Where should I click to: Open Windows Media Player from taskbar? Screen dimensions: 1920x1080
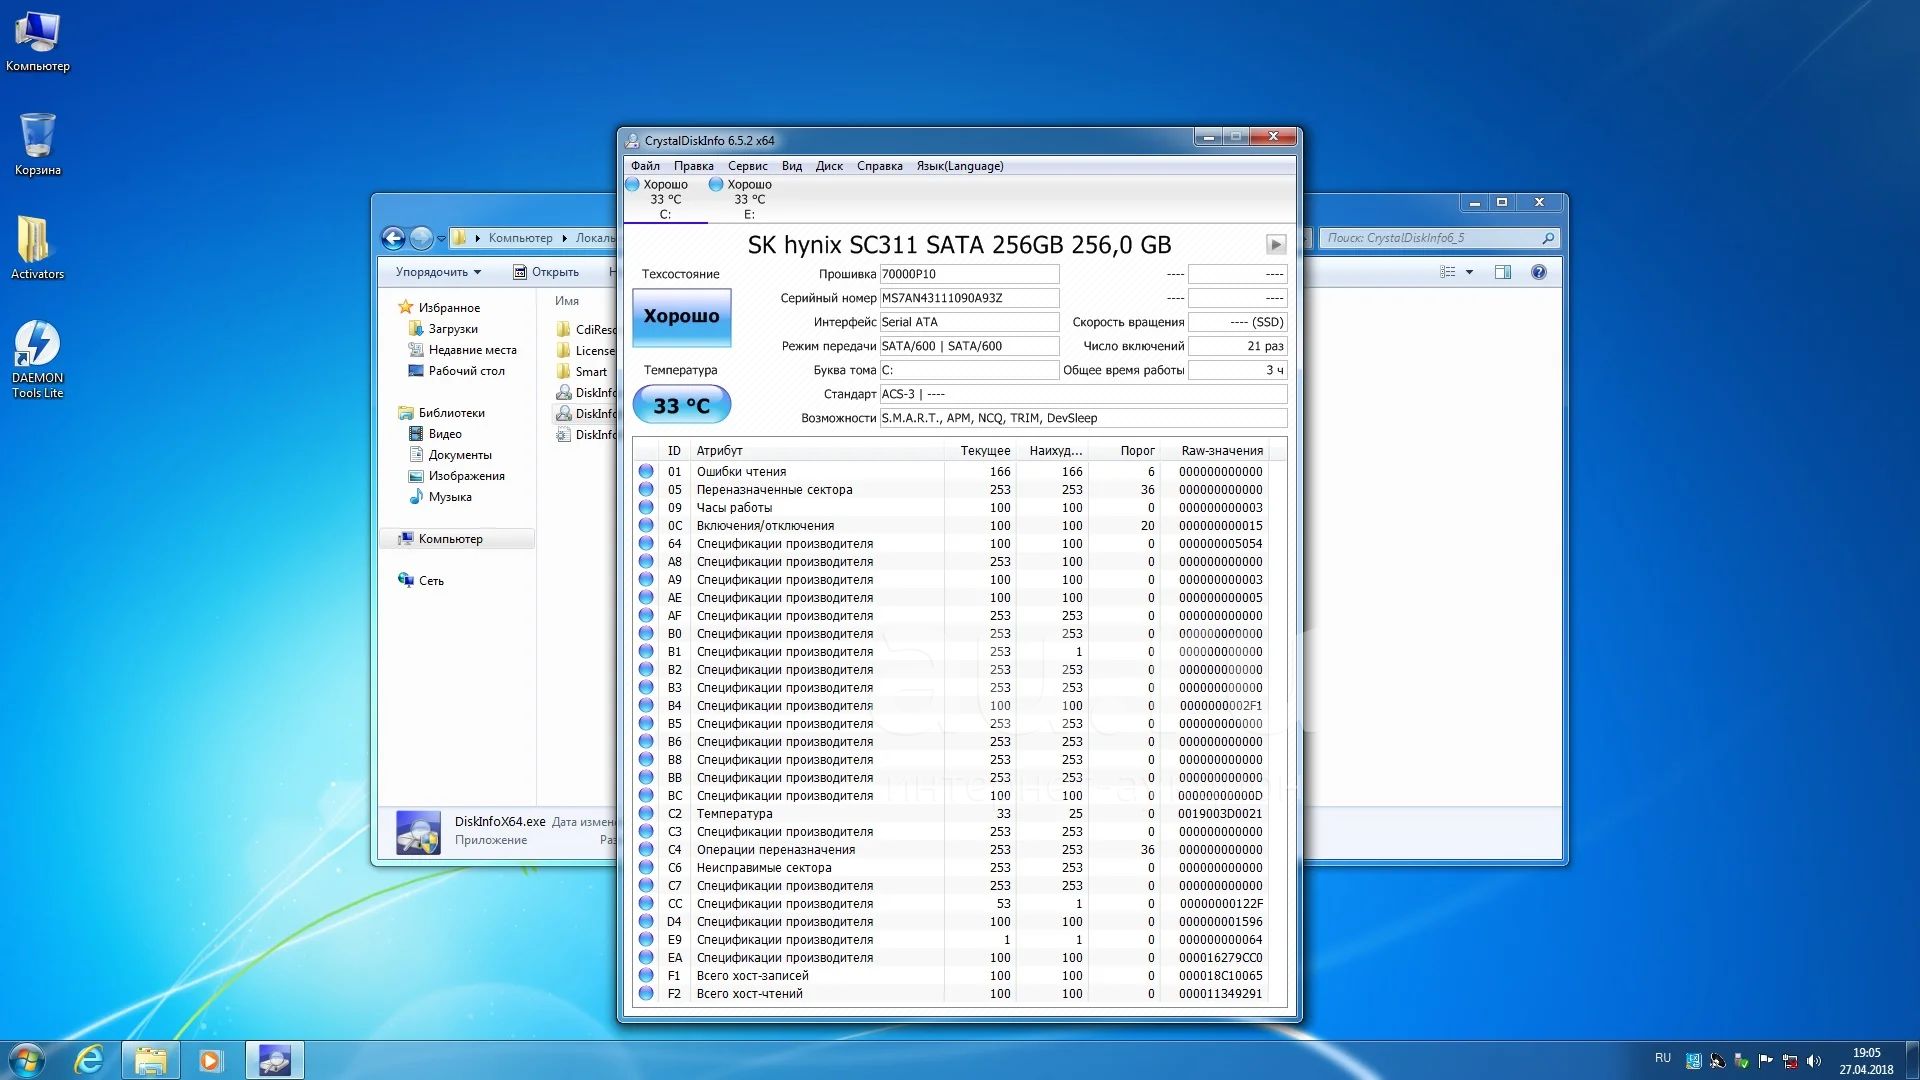[x=210, y=1060]
